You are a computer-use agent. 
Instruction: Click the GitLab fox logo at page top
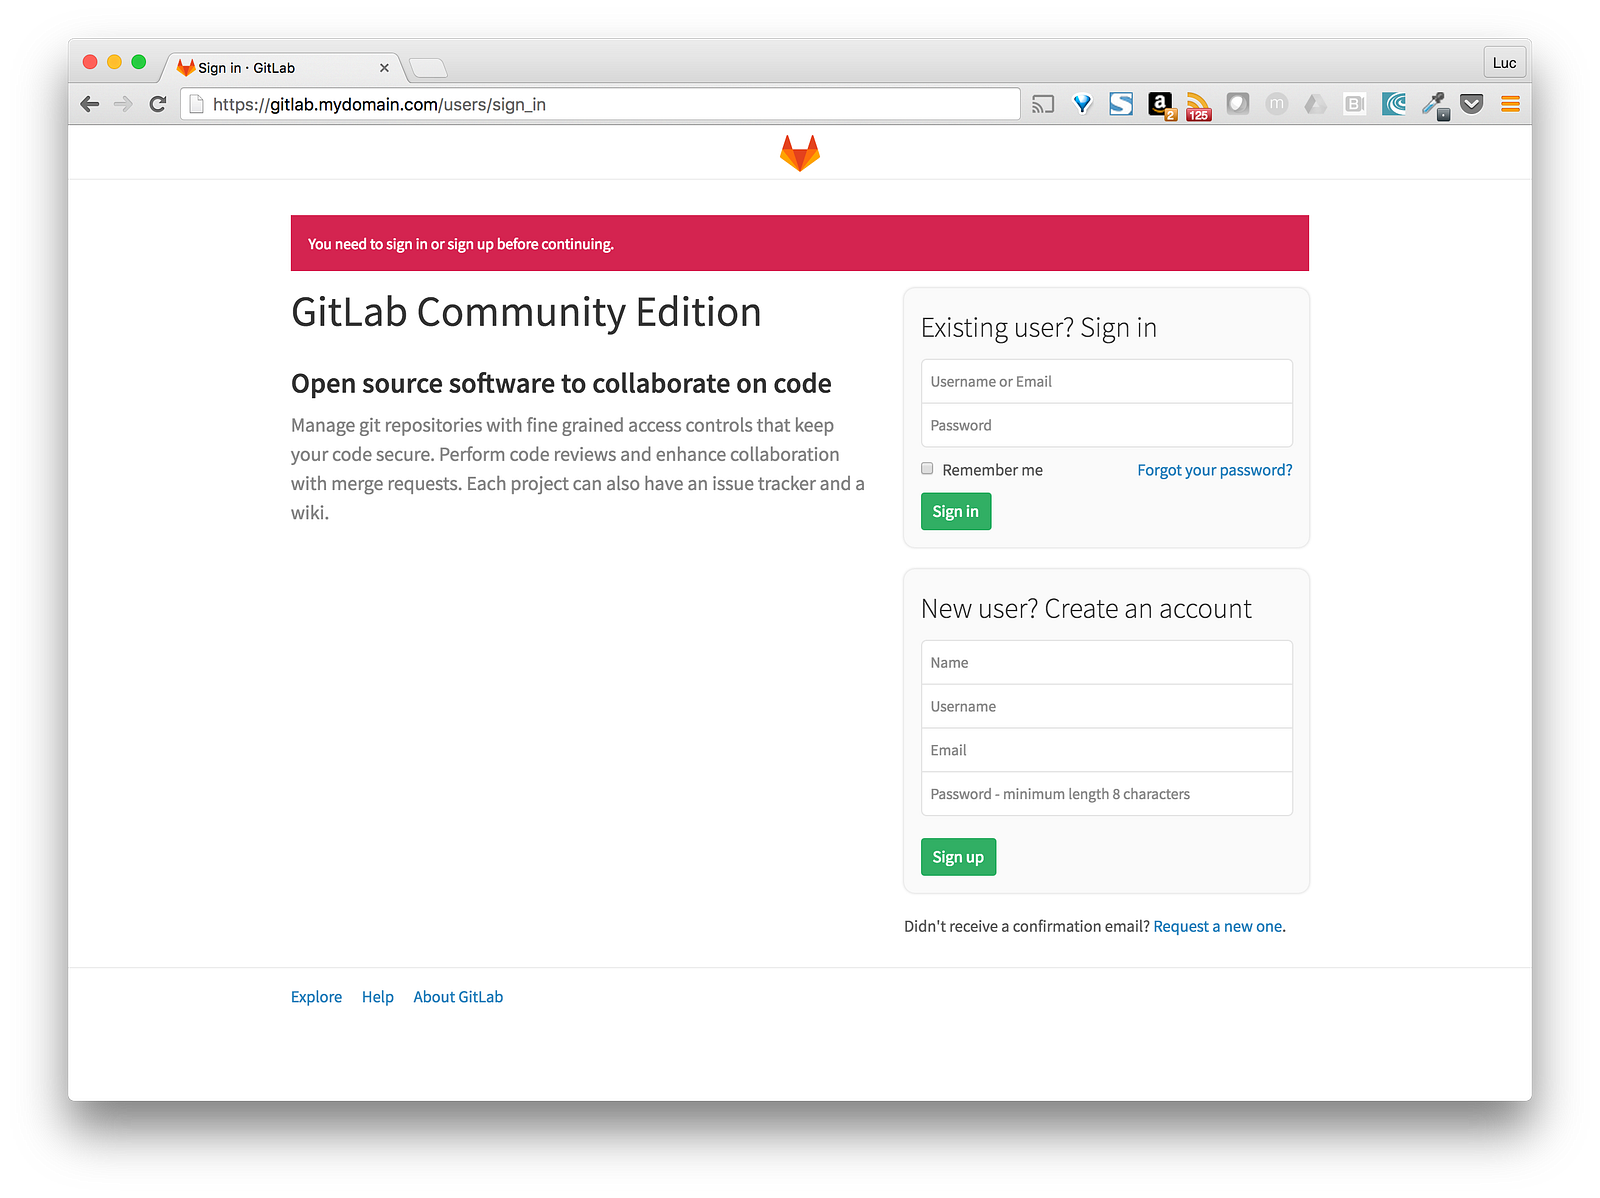tap(800, 153)
